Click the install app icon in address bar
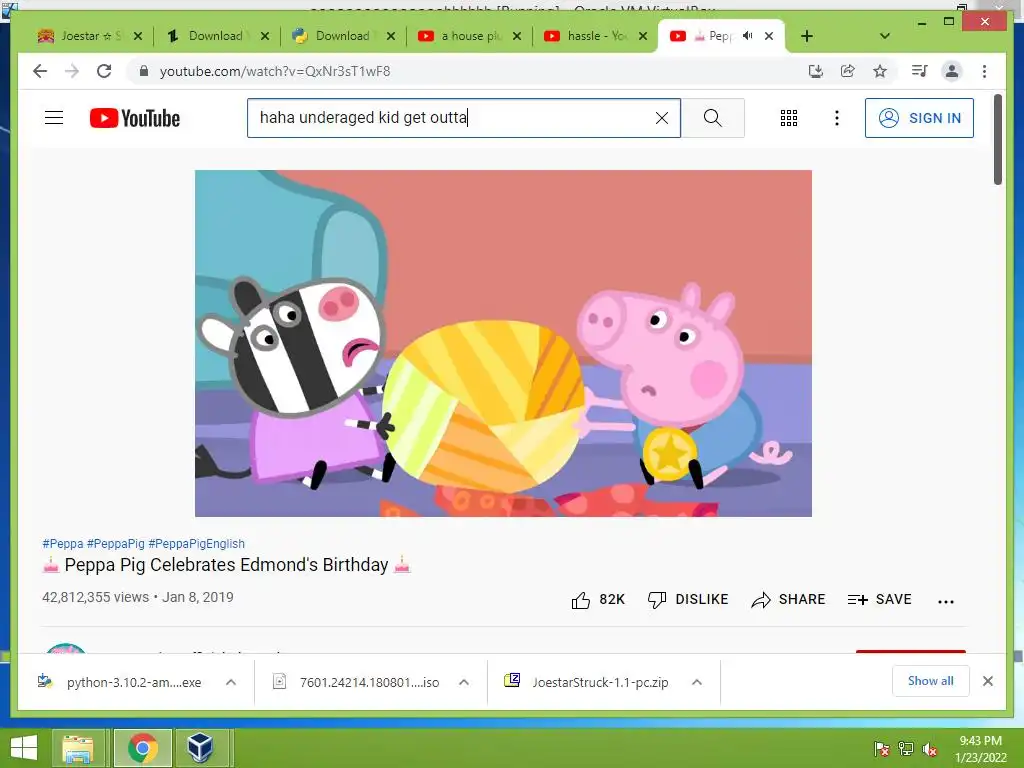Viewport: 1024px width, 768px height. (x=816, y=71)
